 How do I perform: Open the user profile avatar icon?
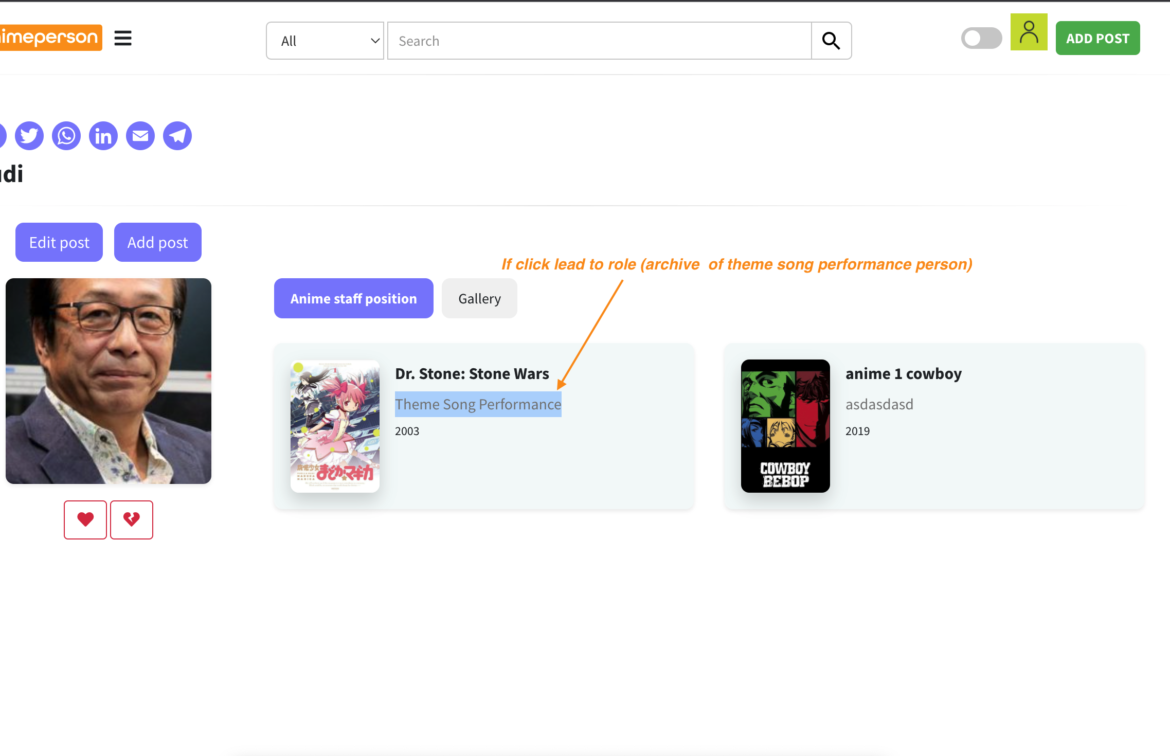[x=1028, y=33]
